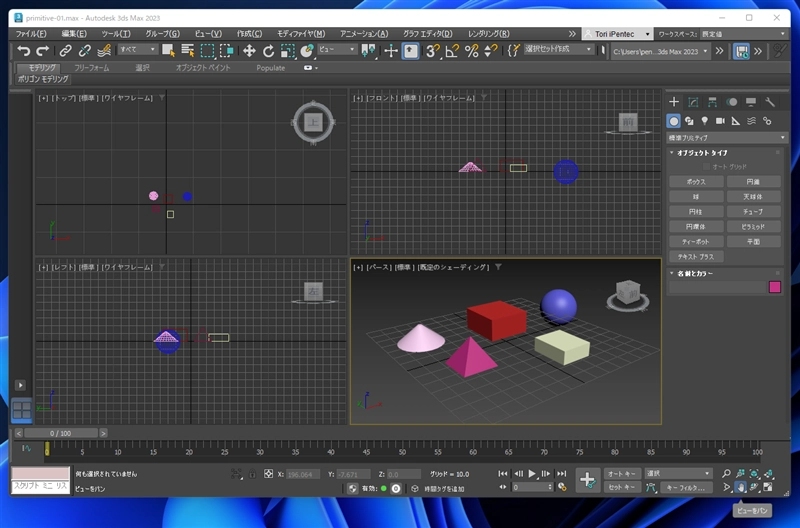Click the Set Keys large plus button
This screenshot has width=800, height=528.
tap(587, 480)
